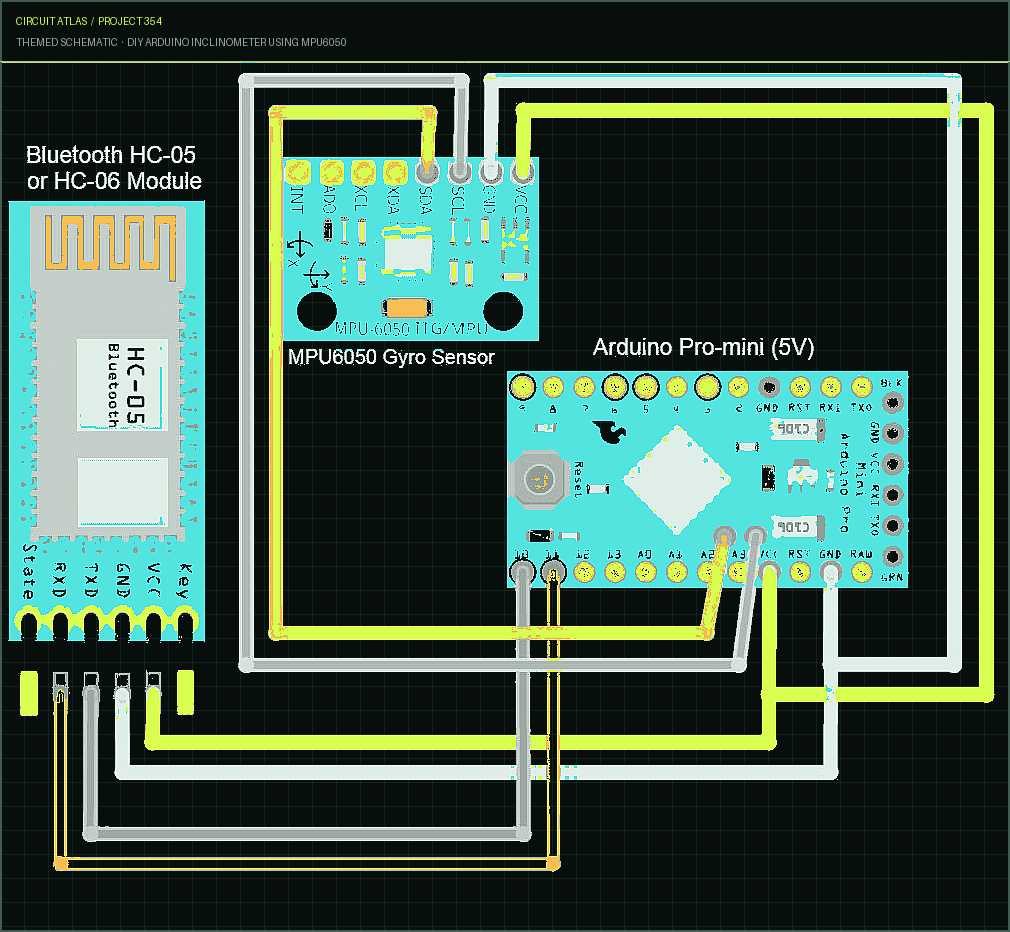This screenshot has width=1010, height=932.
Task: Select Arduino digital pin 2
Action: 738,387
